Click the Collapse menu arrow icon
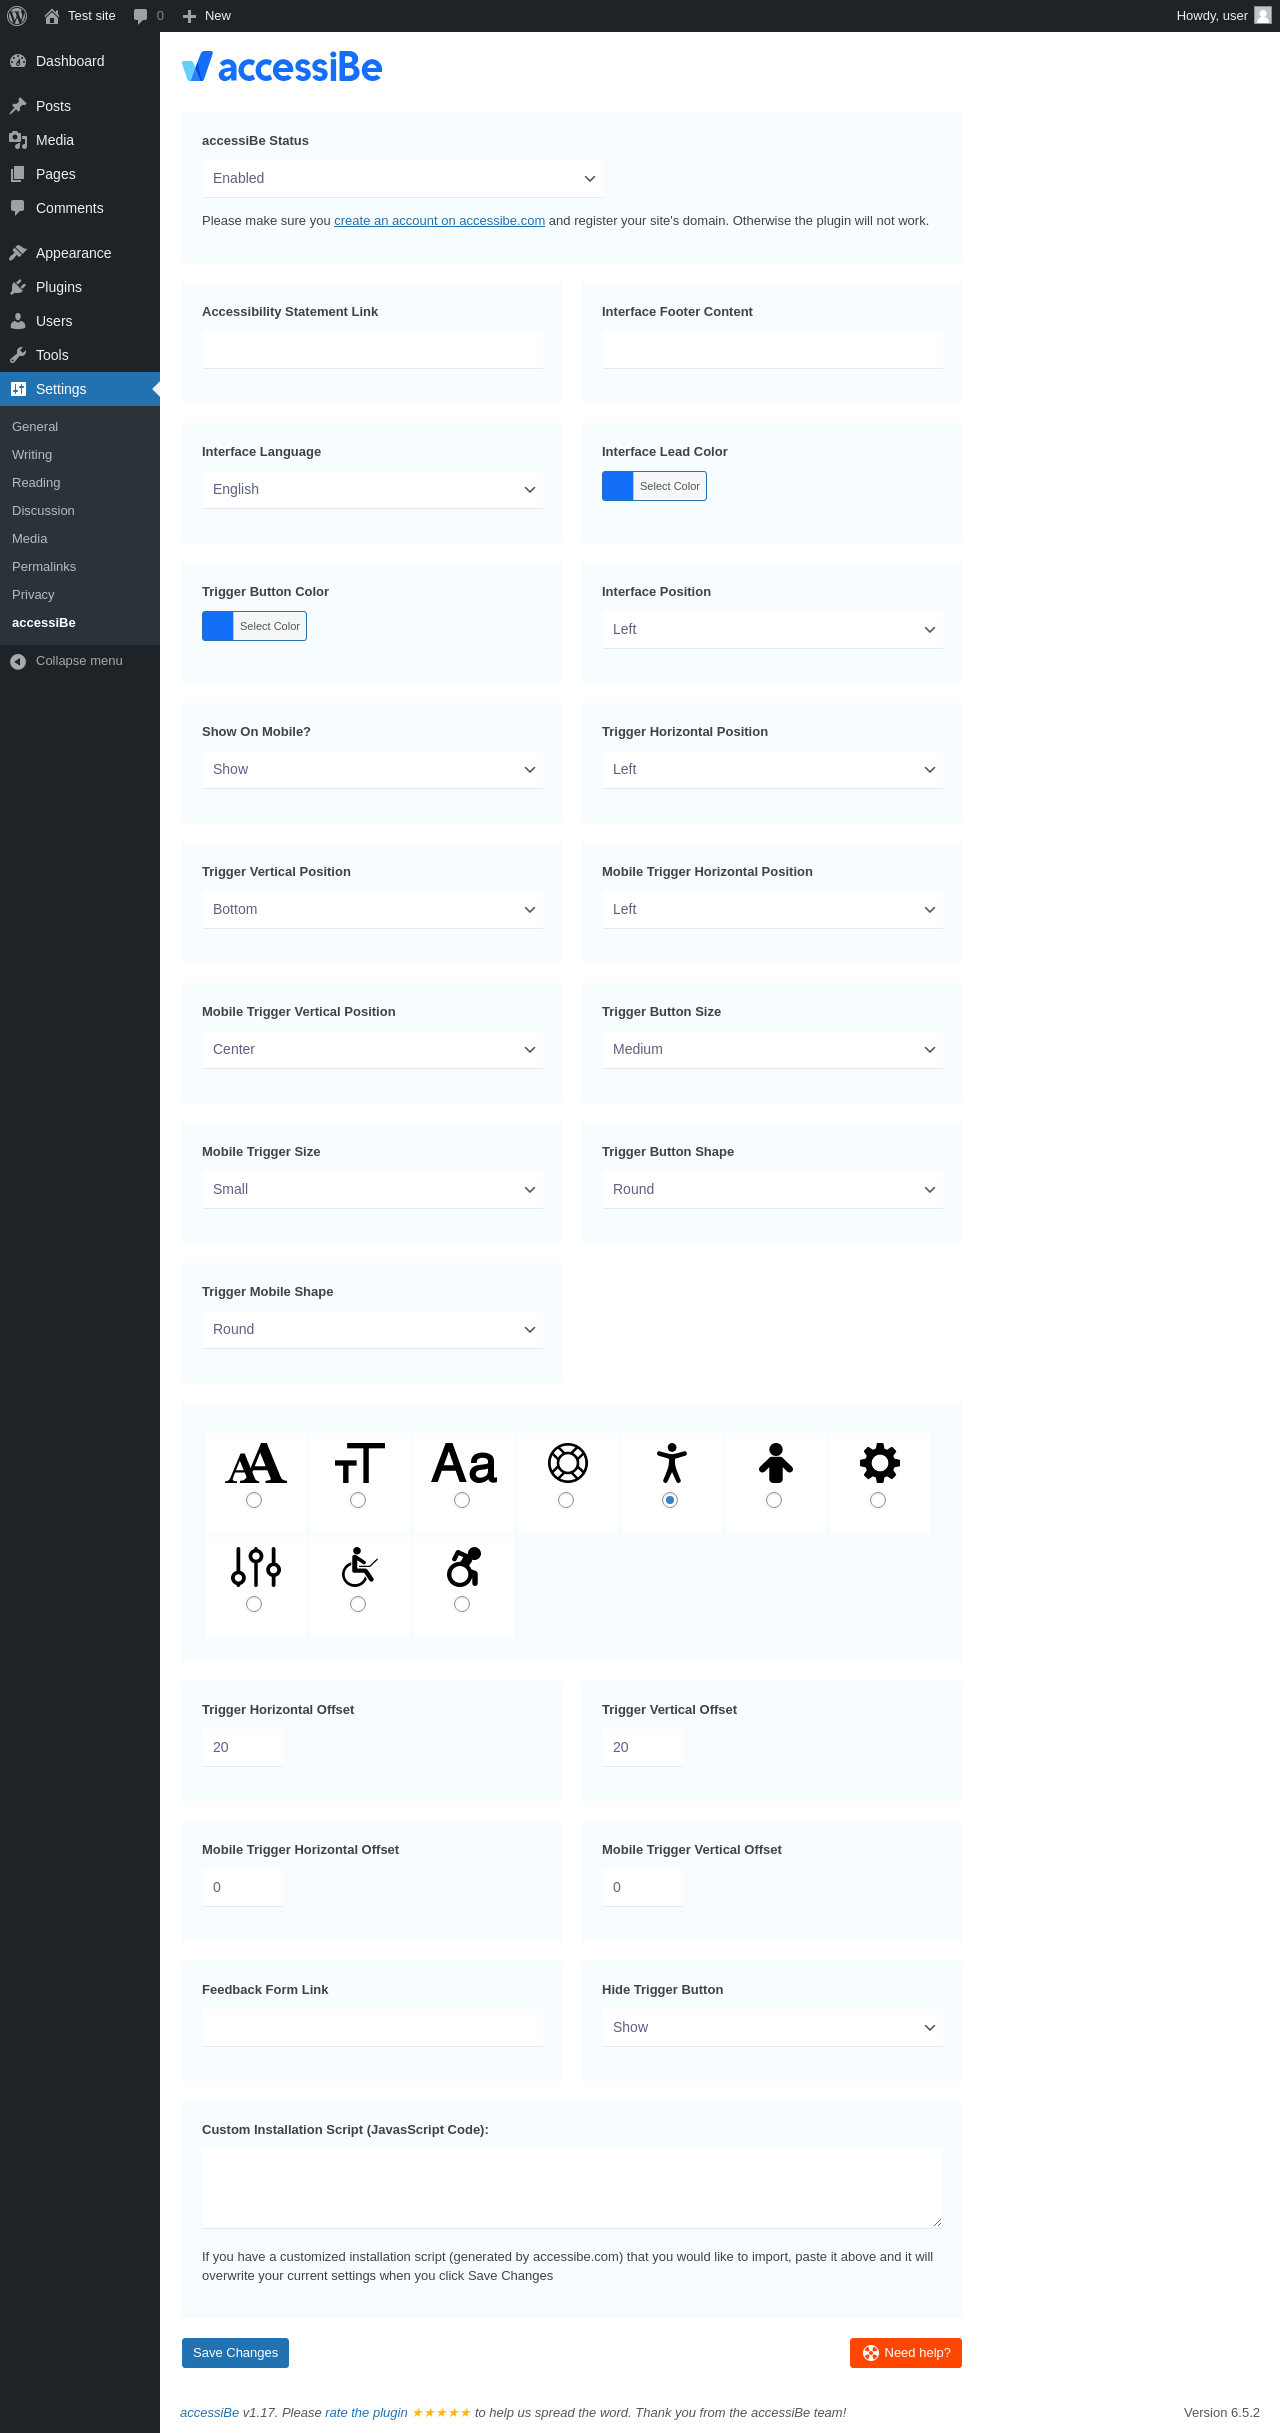The height and width of the screenshot is (2433, 1280). point(18,661)
